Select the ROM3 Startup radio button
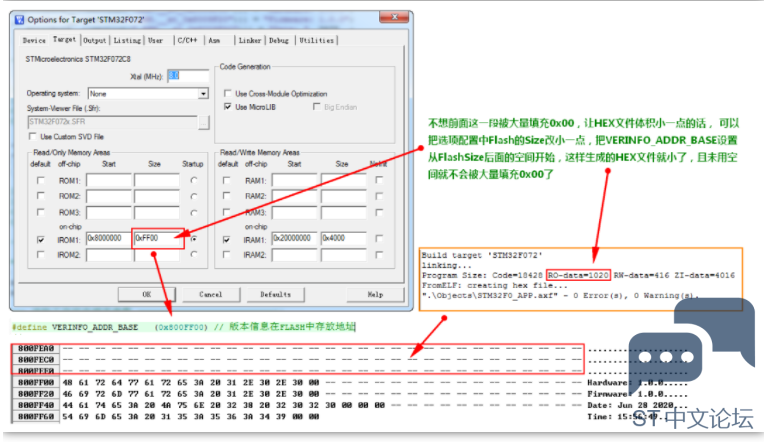The image size is (766, 442). coord(194,212)
